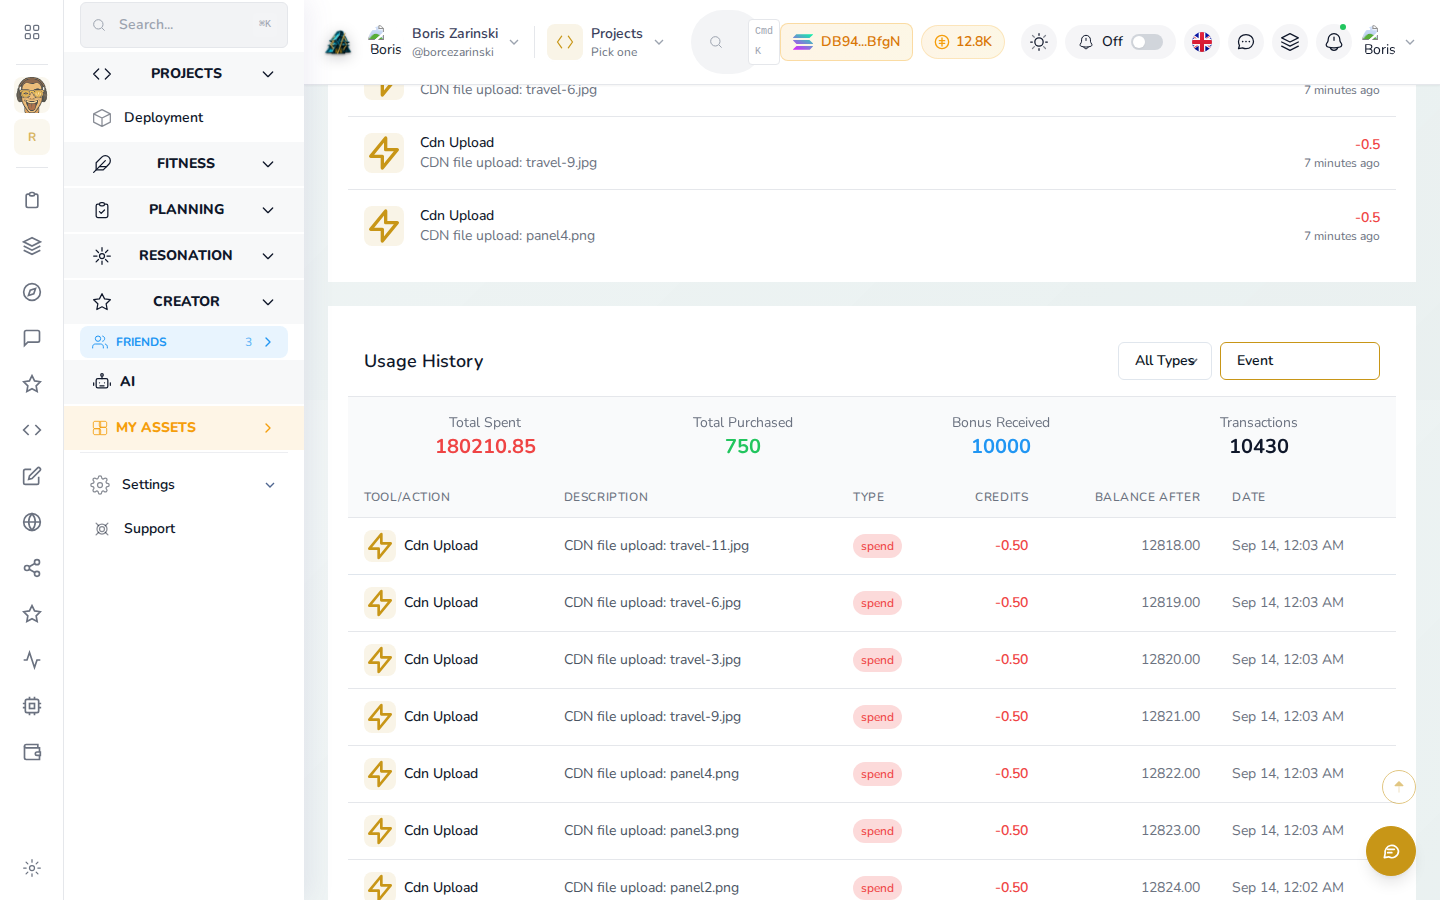Click the globe icon in left rail
The image size is (1440, 900).
(32, 522)
